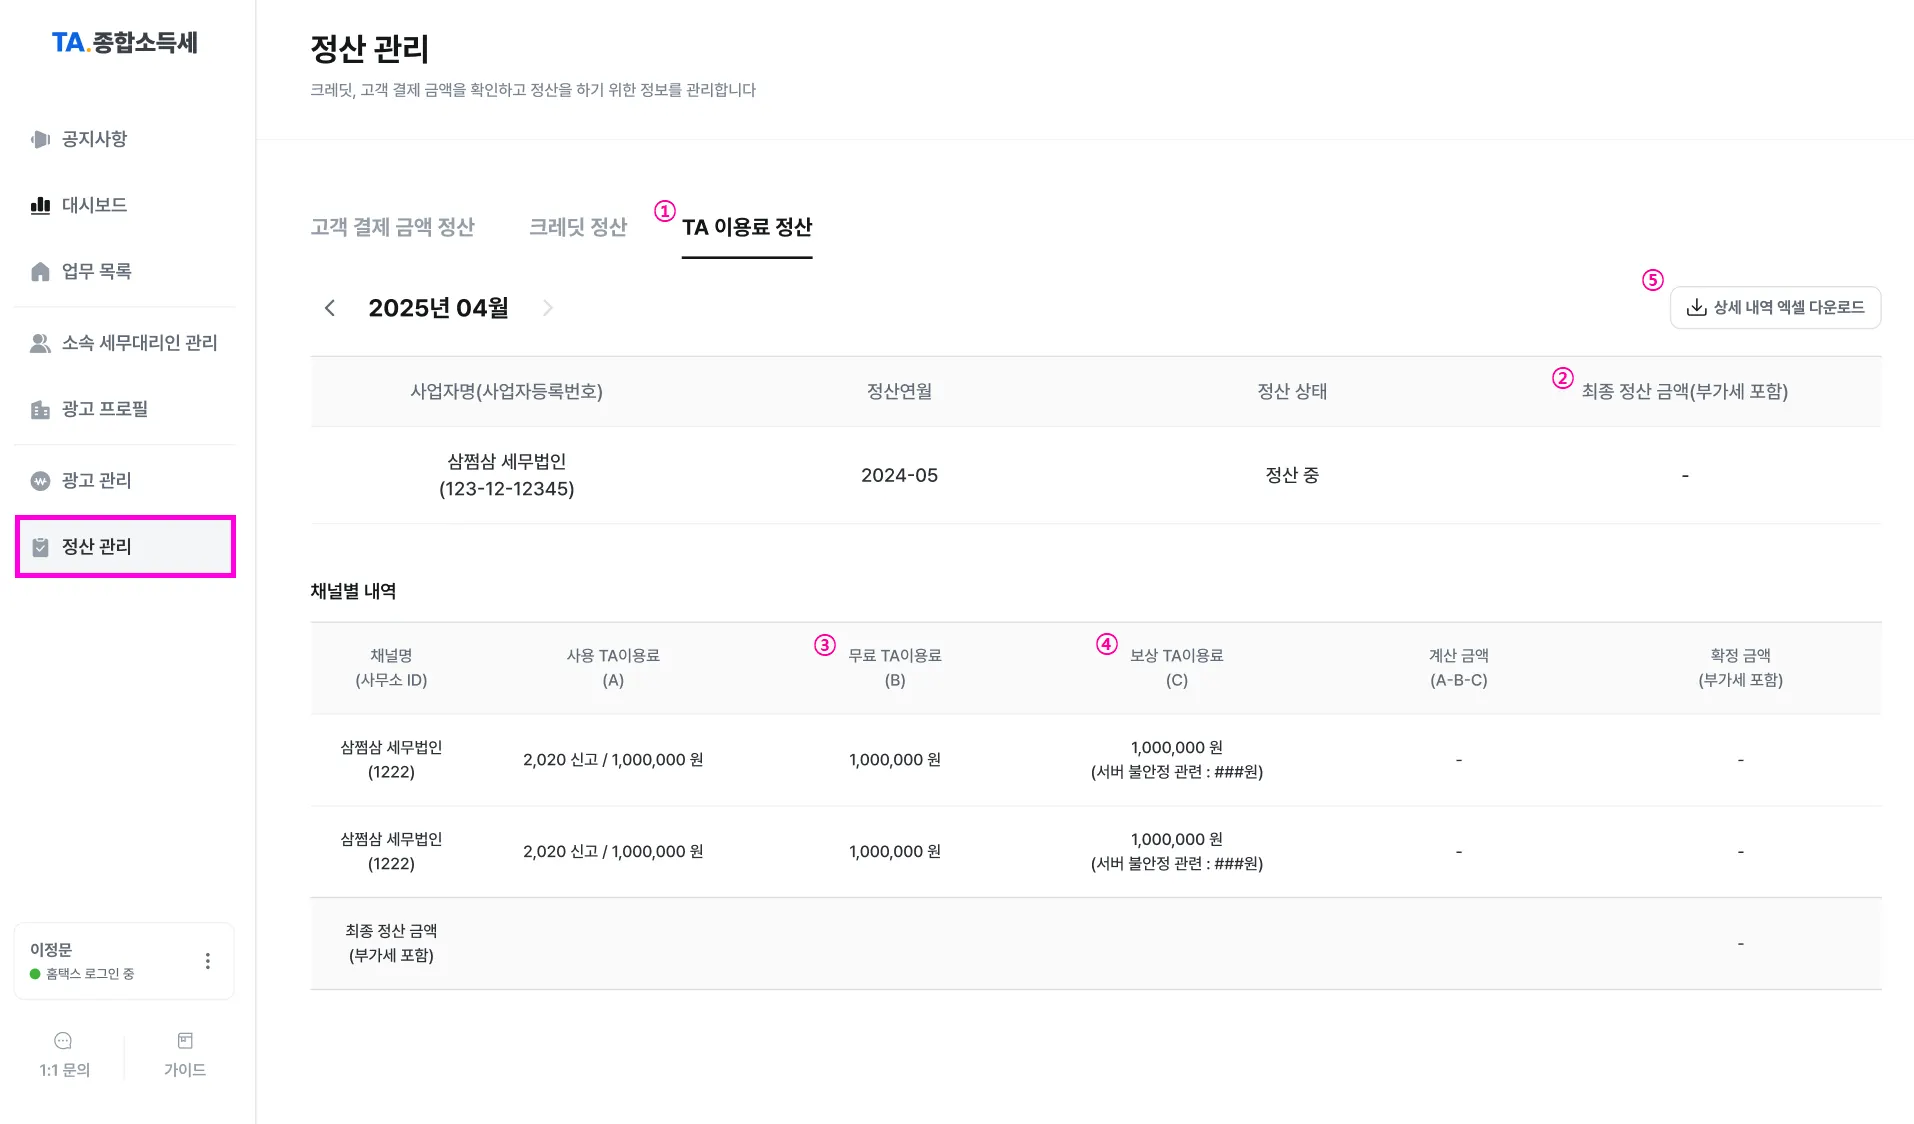Click the TA.종합소득세 logo
Image resolution: width=1914 pixels, height=1124 pixels.
[125, 42]
